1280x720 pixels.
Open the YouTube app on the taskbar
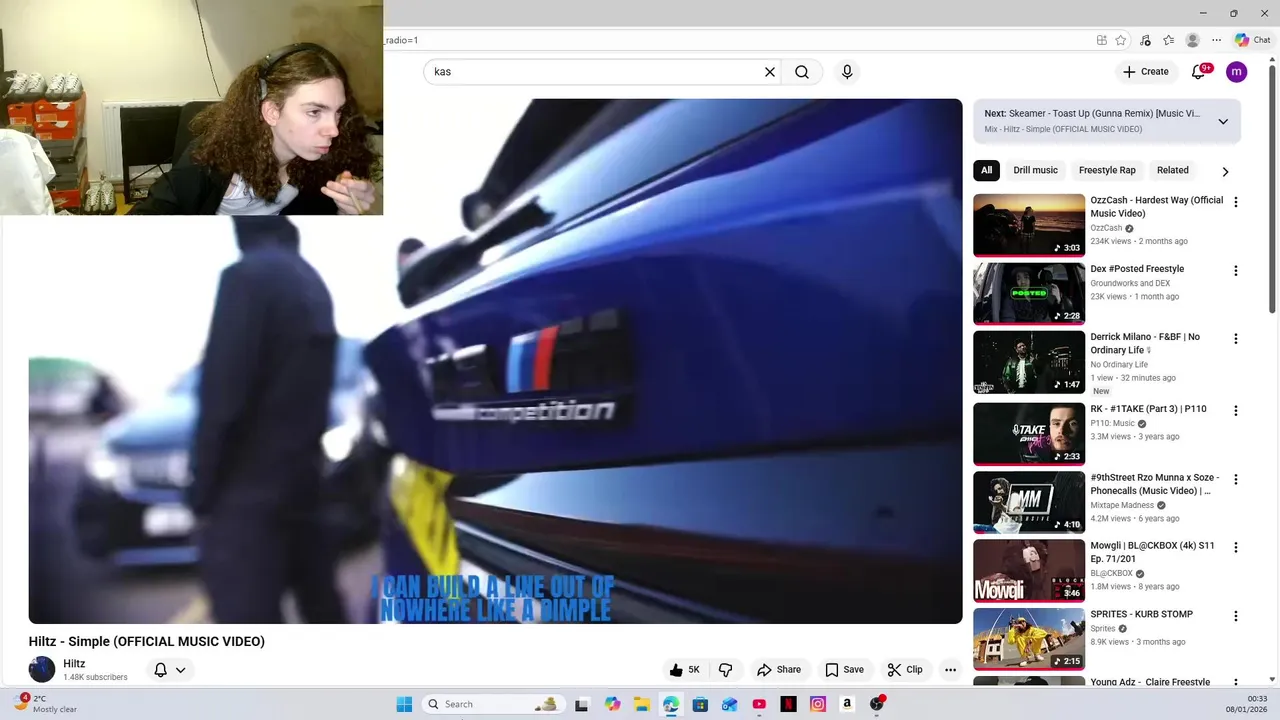(x=759, y=704)
